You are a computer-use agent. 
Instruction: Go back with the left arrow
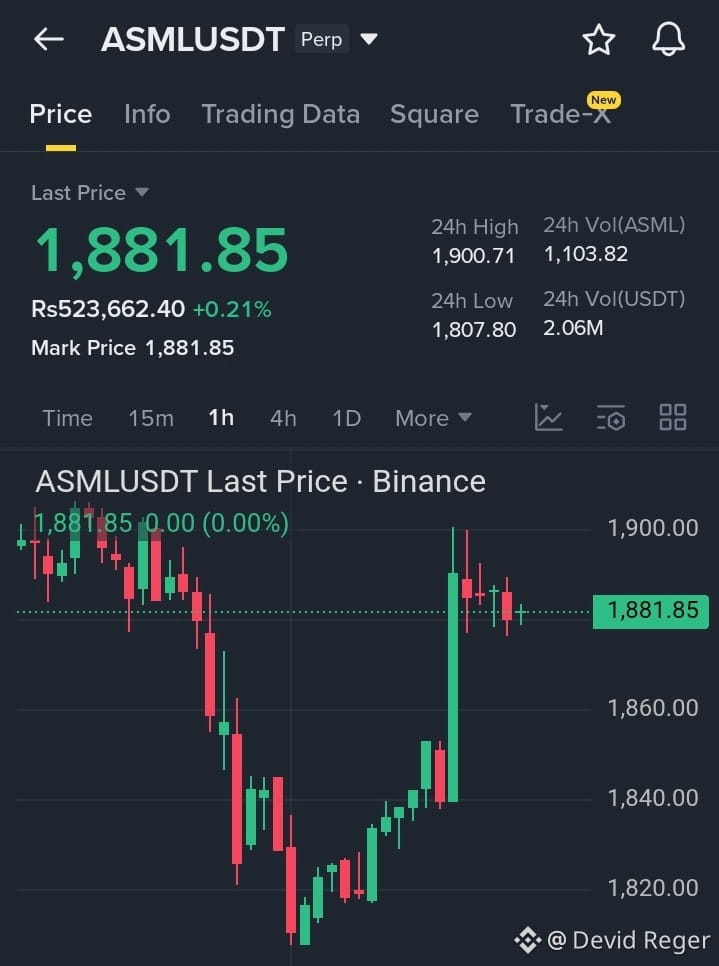tap(49, 39)
